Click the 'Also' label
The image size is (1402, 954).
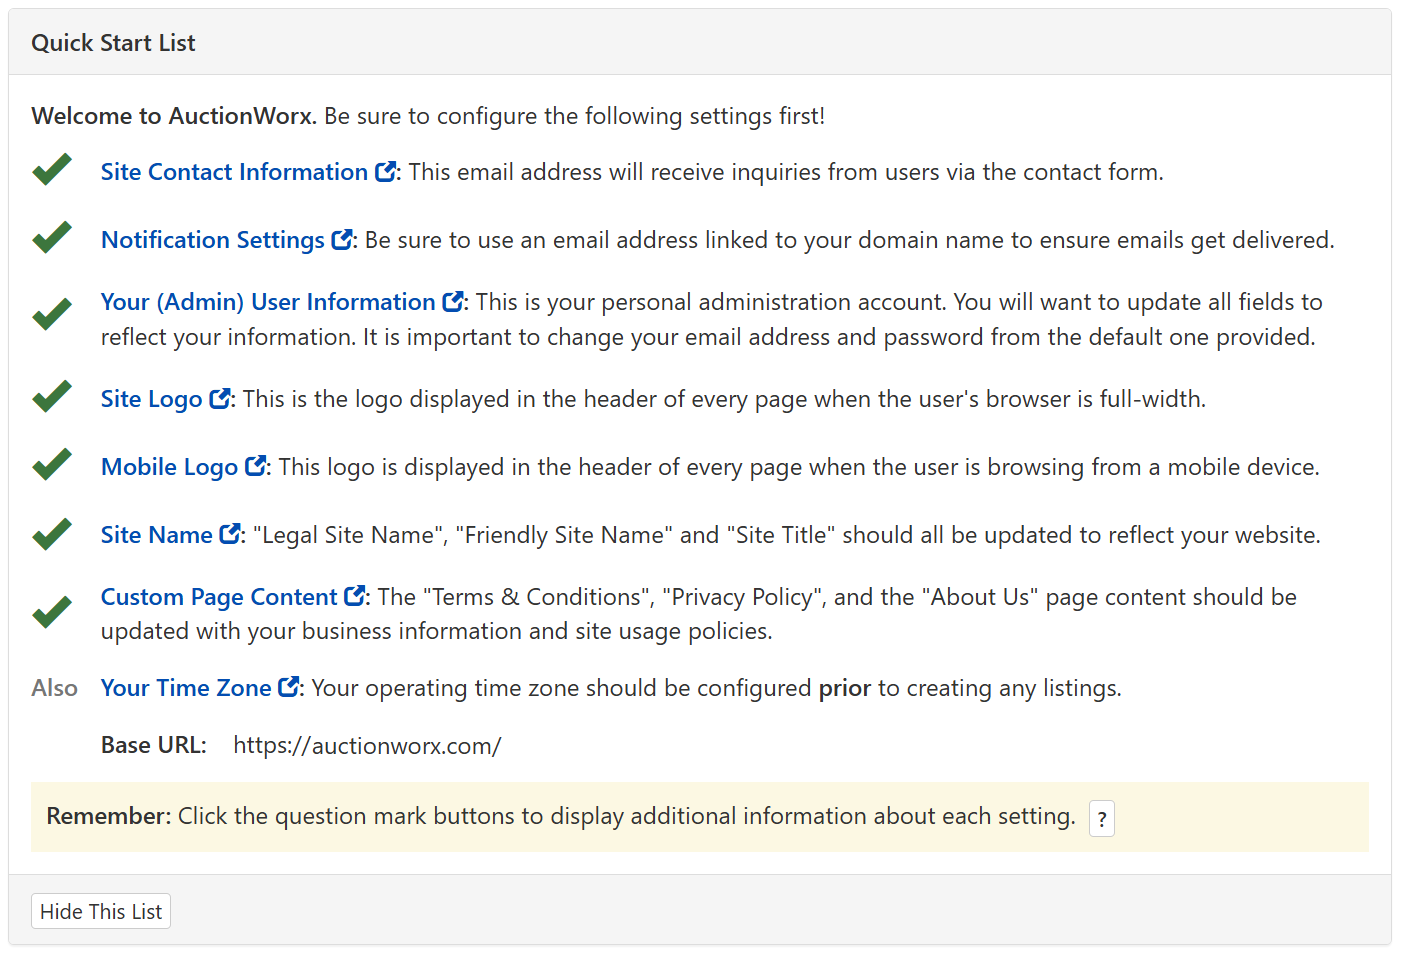pyautogui.click(x=55, y=688)
